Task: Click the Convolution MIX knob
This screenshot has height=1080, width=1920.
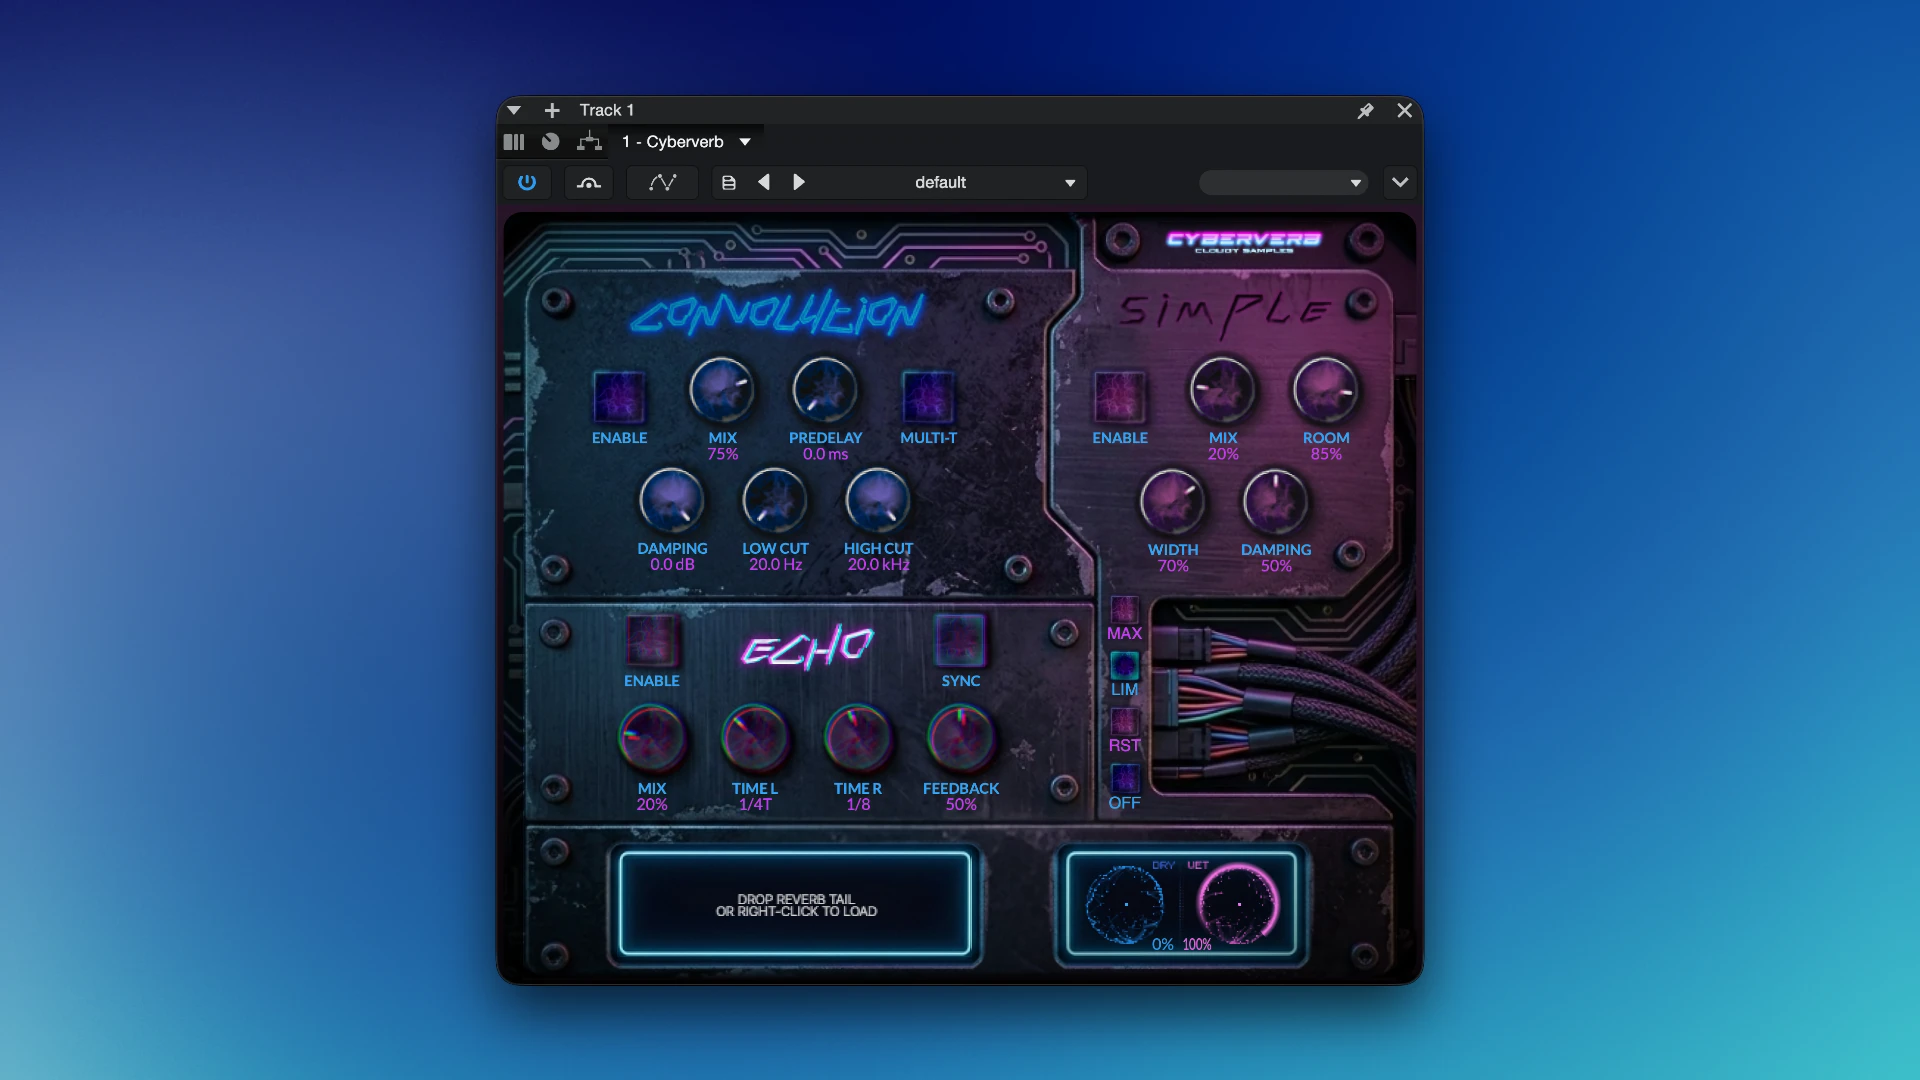Action: 721,390
